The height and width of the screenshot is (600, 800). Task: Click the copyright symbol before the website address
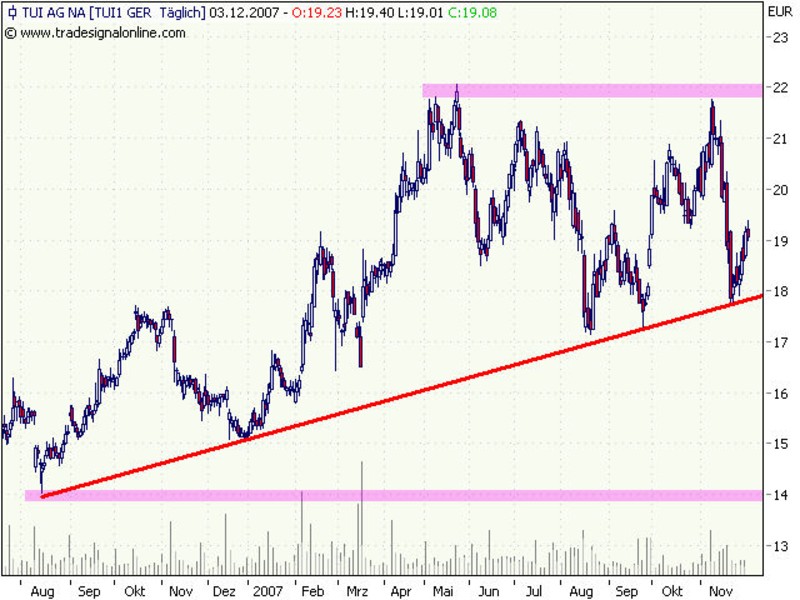pyautogui.click(x=9, y=32)
